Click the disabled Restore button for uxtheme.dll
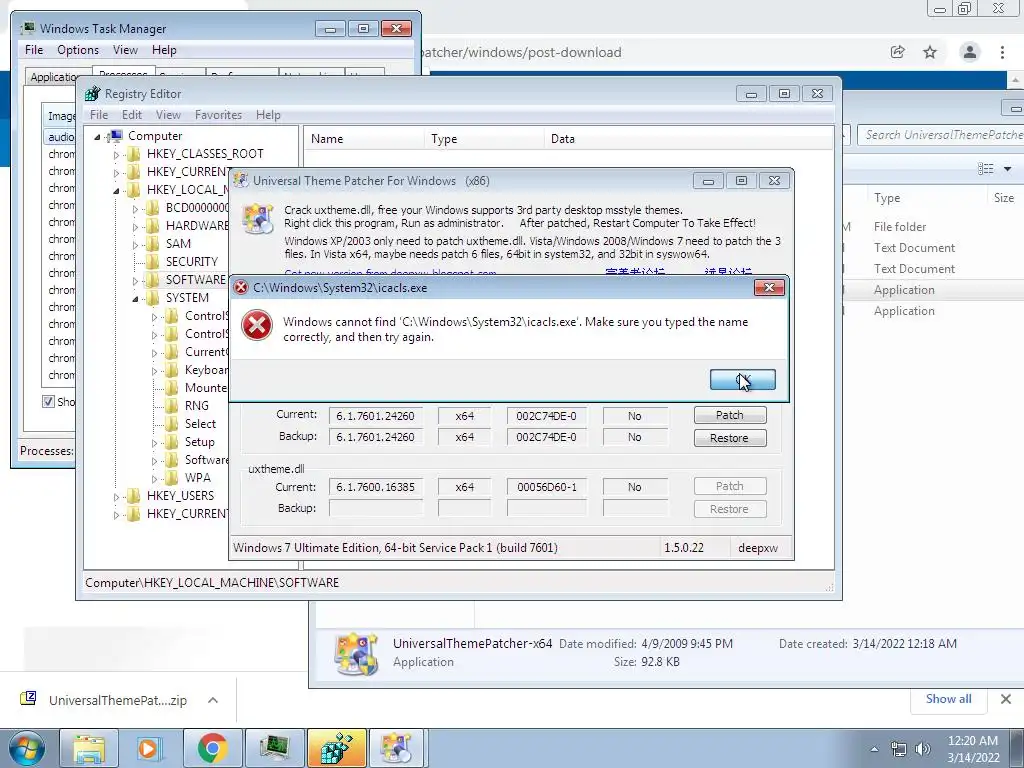 coord(729,509)
